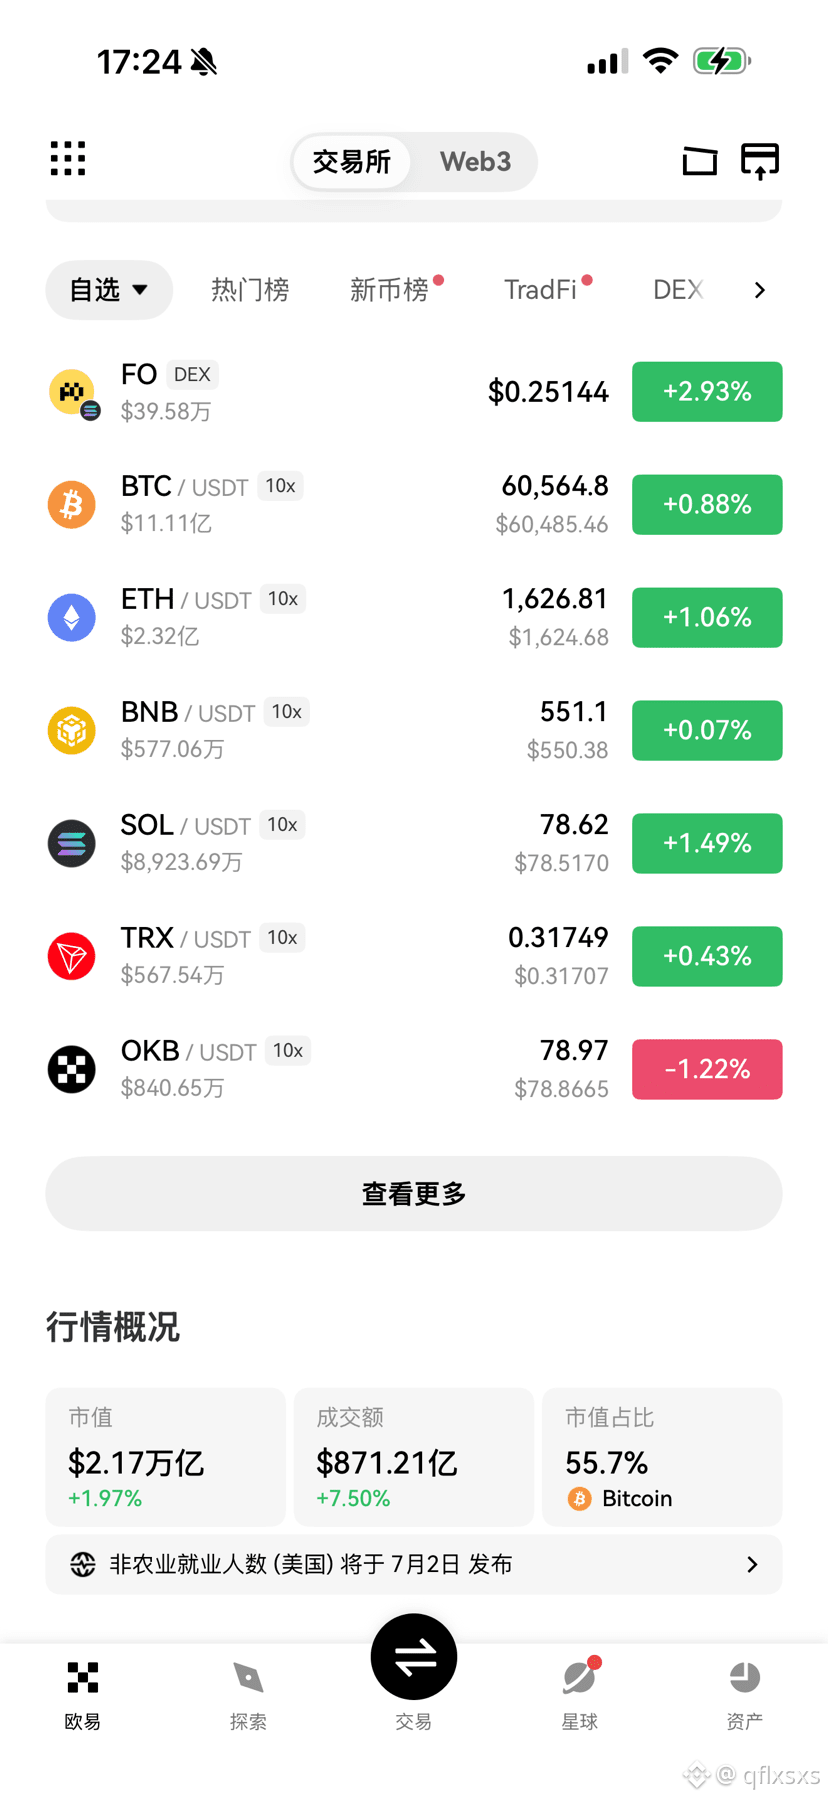This screenshot has height=1800, width=828.
Task: Select the TradFi tab
Action: coord(541,290)
